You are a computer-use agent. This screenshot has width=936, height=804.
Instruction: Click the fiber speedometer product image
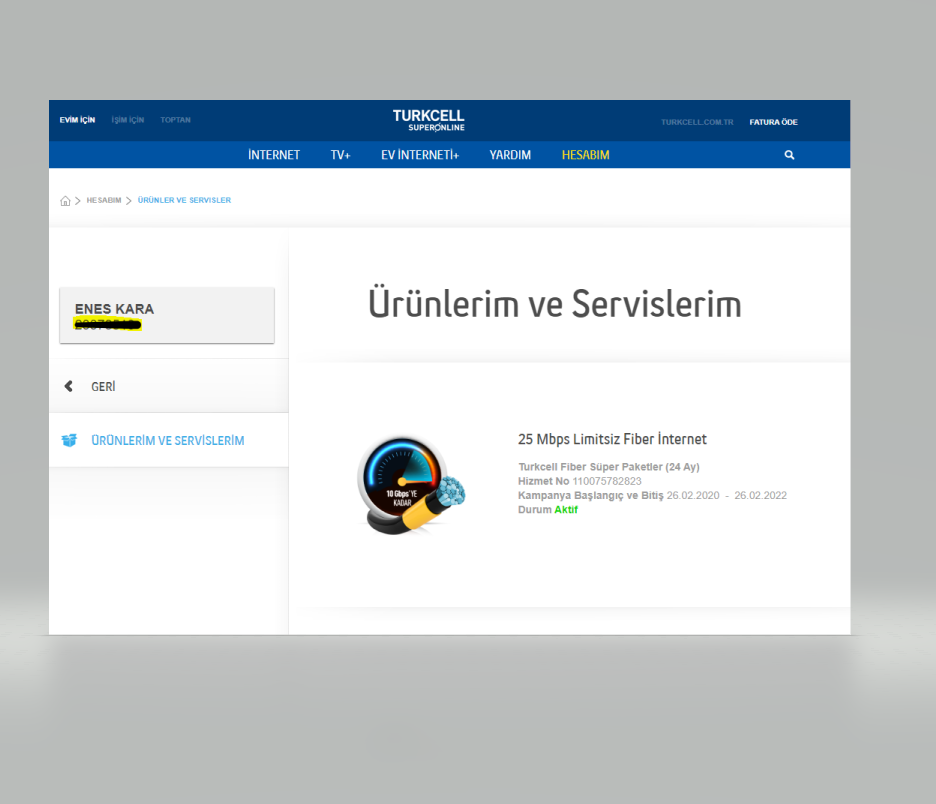tap(411, 485)
